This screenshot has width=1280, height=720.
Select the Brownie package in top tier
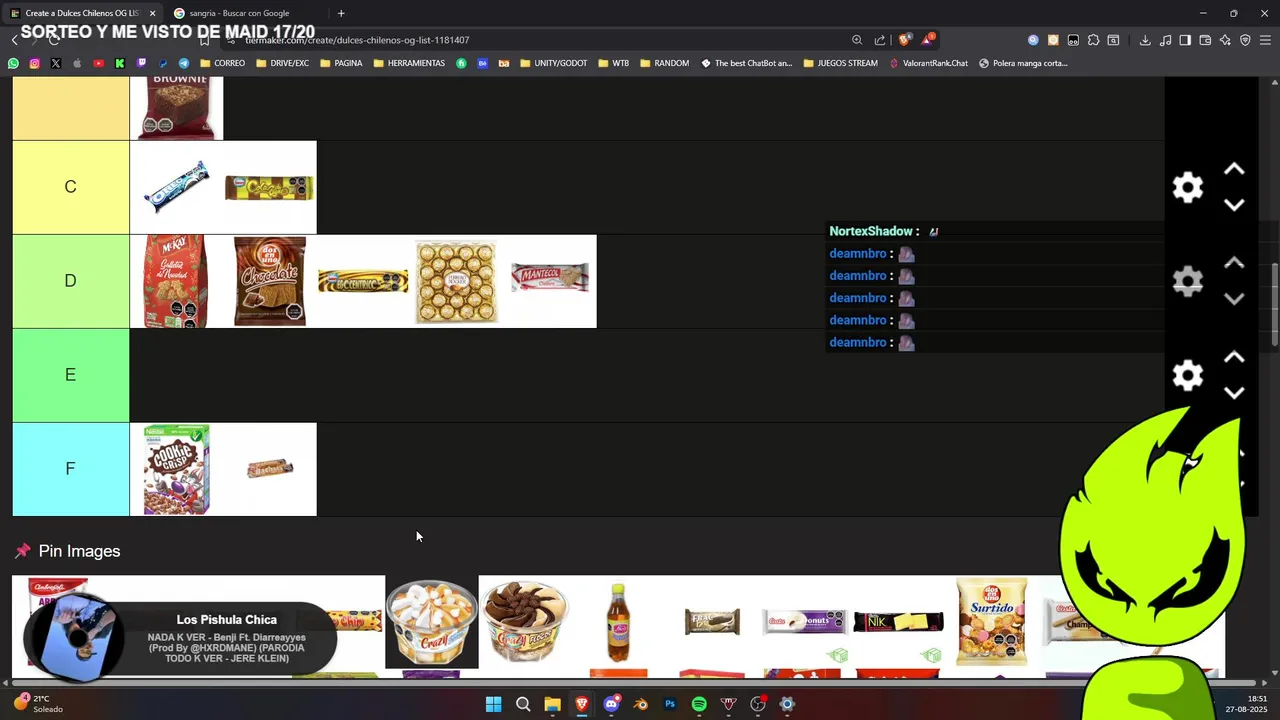tap(176, 108)
